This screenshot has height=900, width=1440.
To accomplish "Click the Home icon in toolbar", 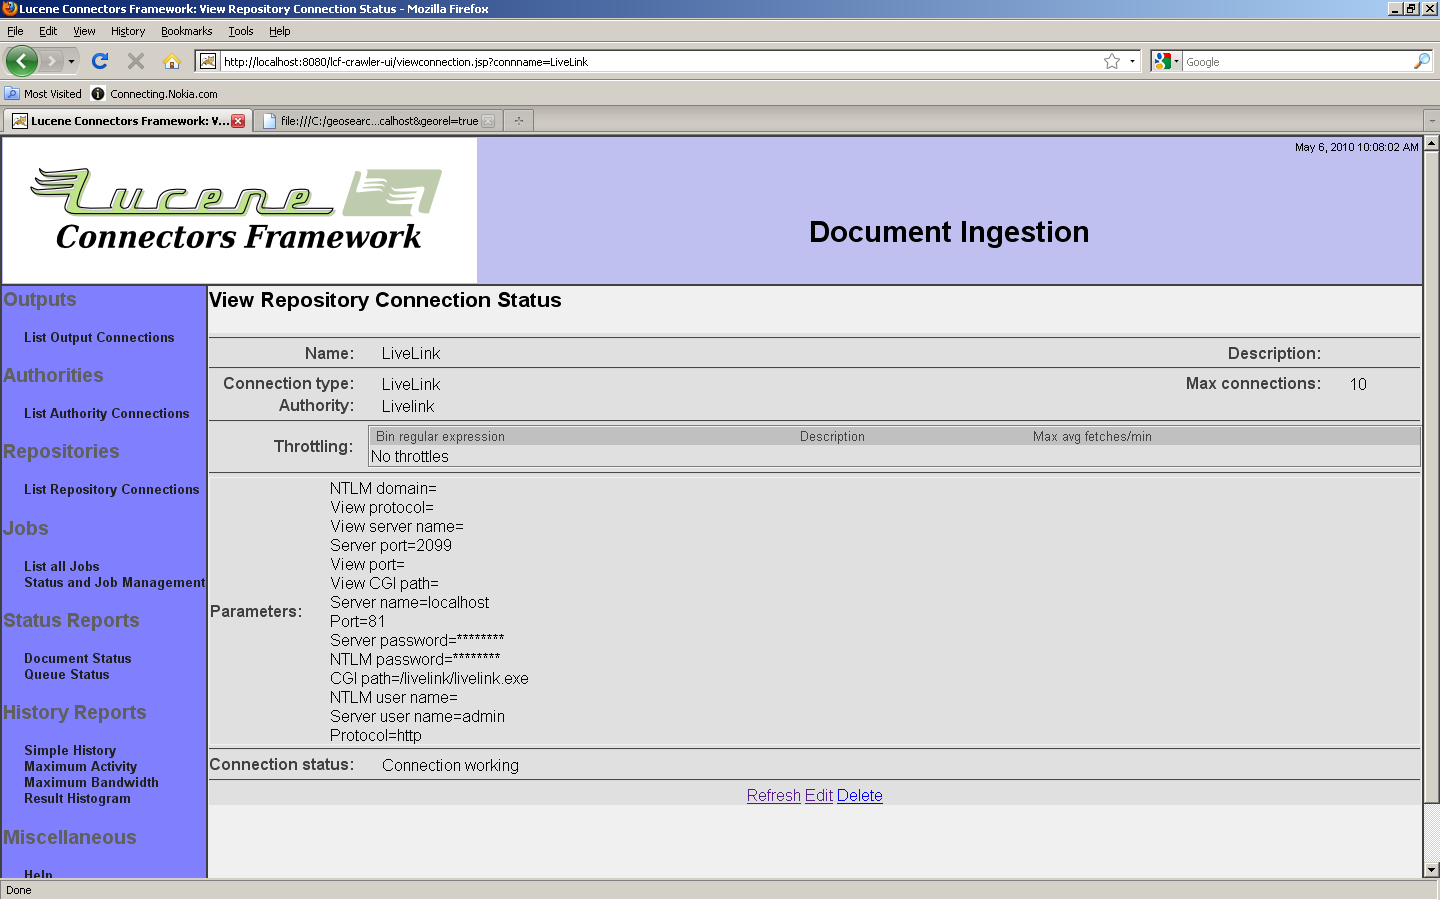I will click(x=172, y=61).
